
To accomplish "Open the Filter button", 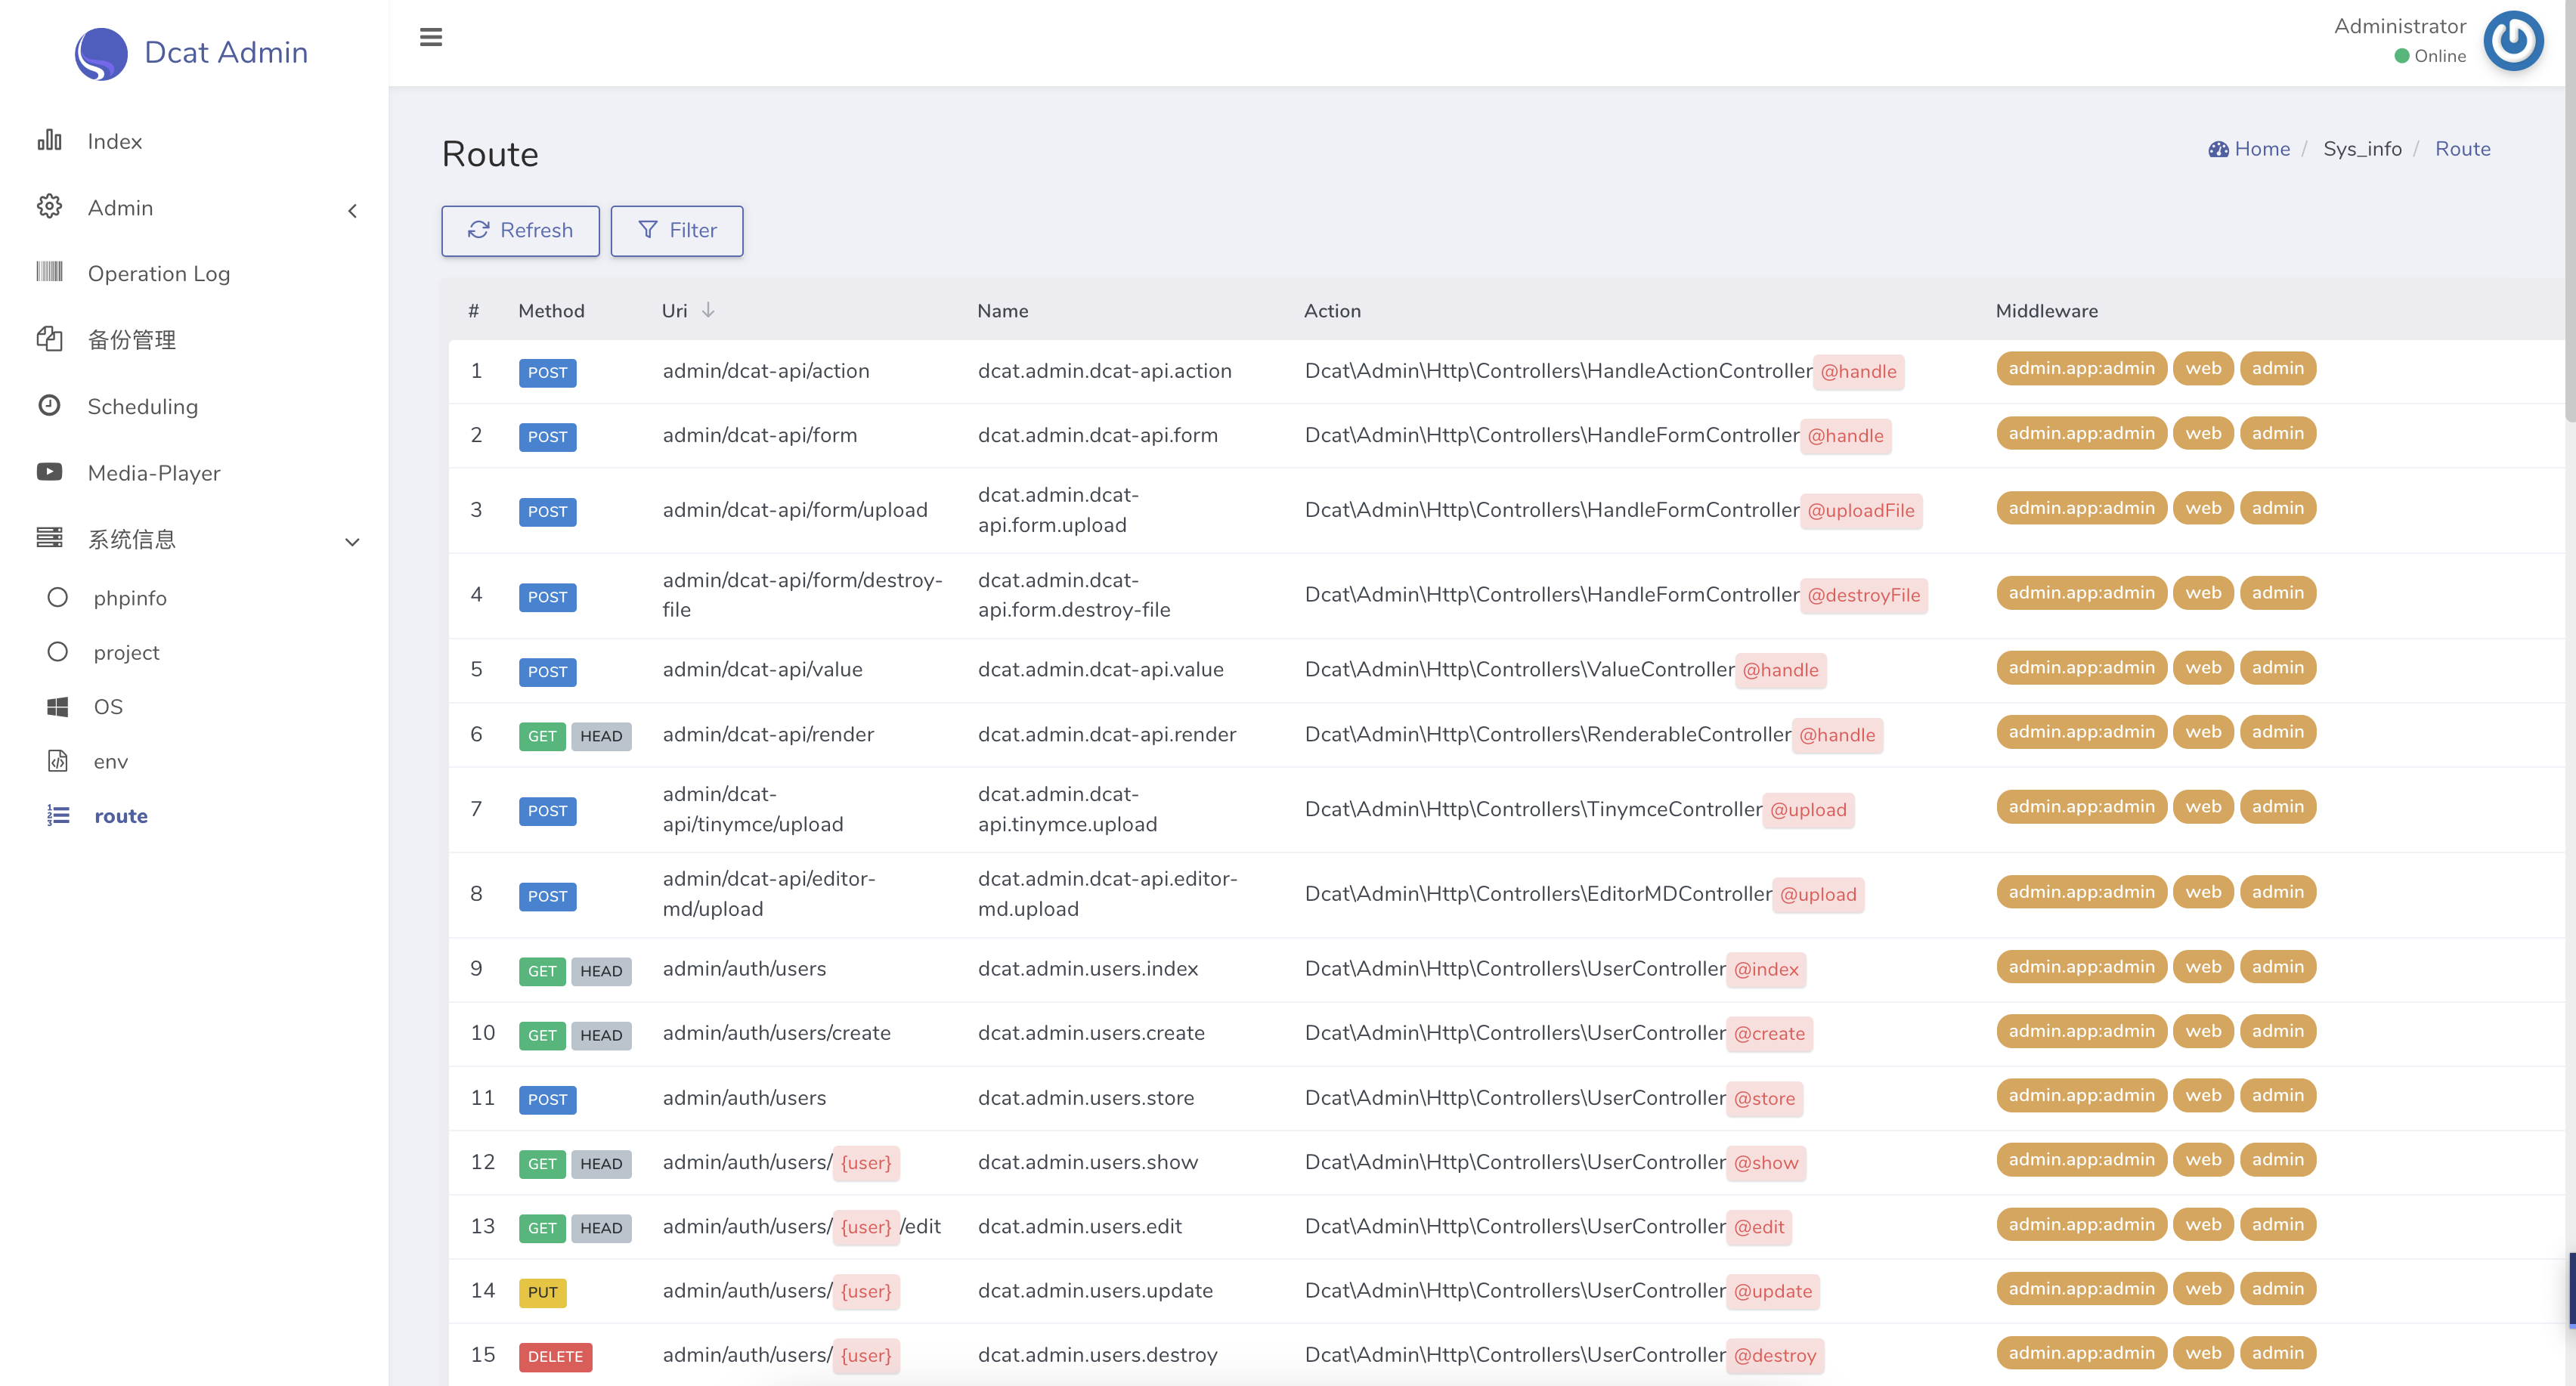I will [x=677, y=231].
